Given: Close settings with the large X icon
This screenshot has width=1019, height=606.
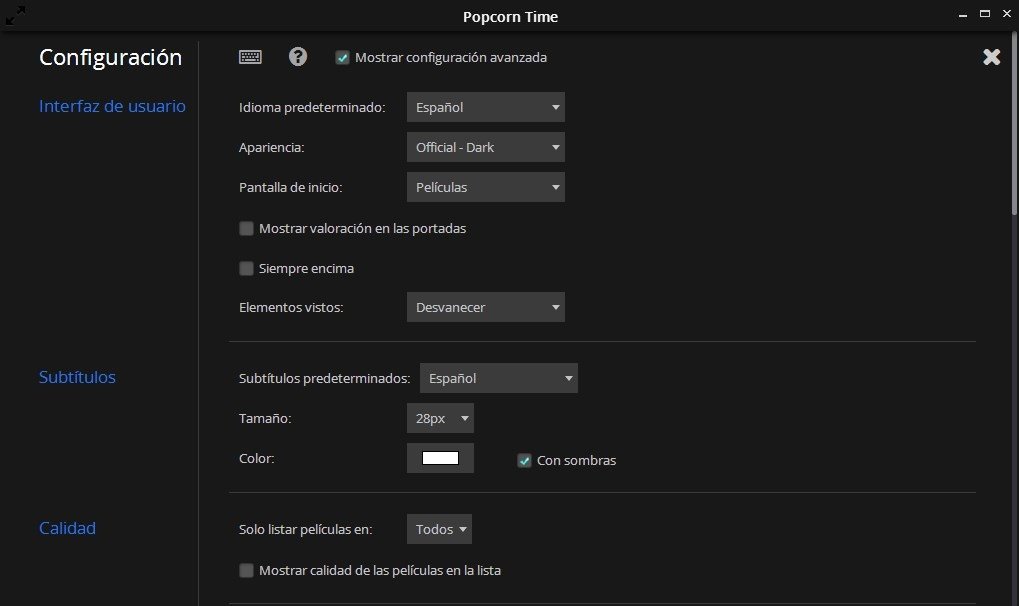Looking at the screenshot, I should point(992,57).
